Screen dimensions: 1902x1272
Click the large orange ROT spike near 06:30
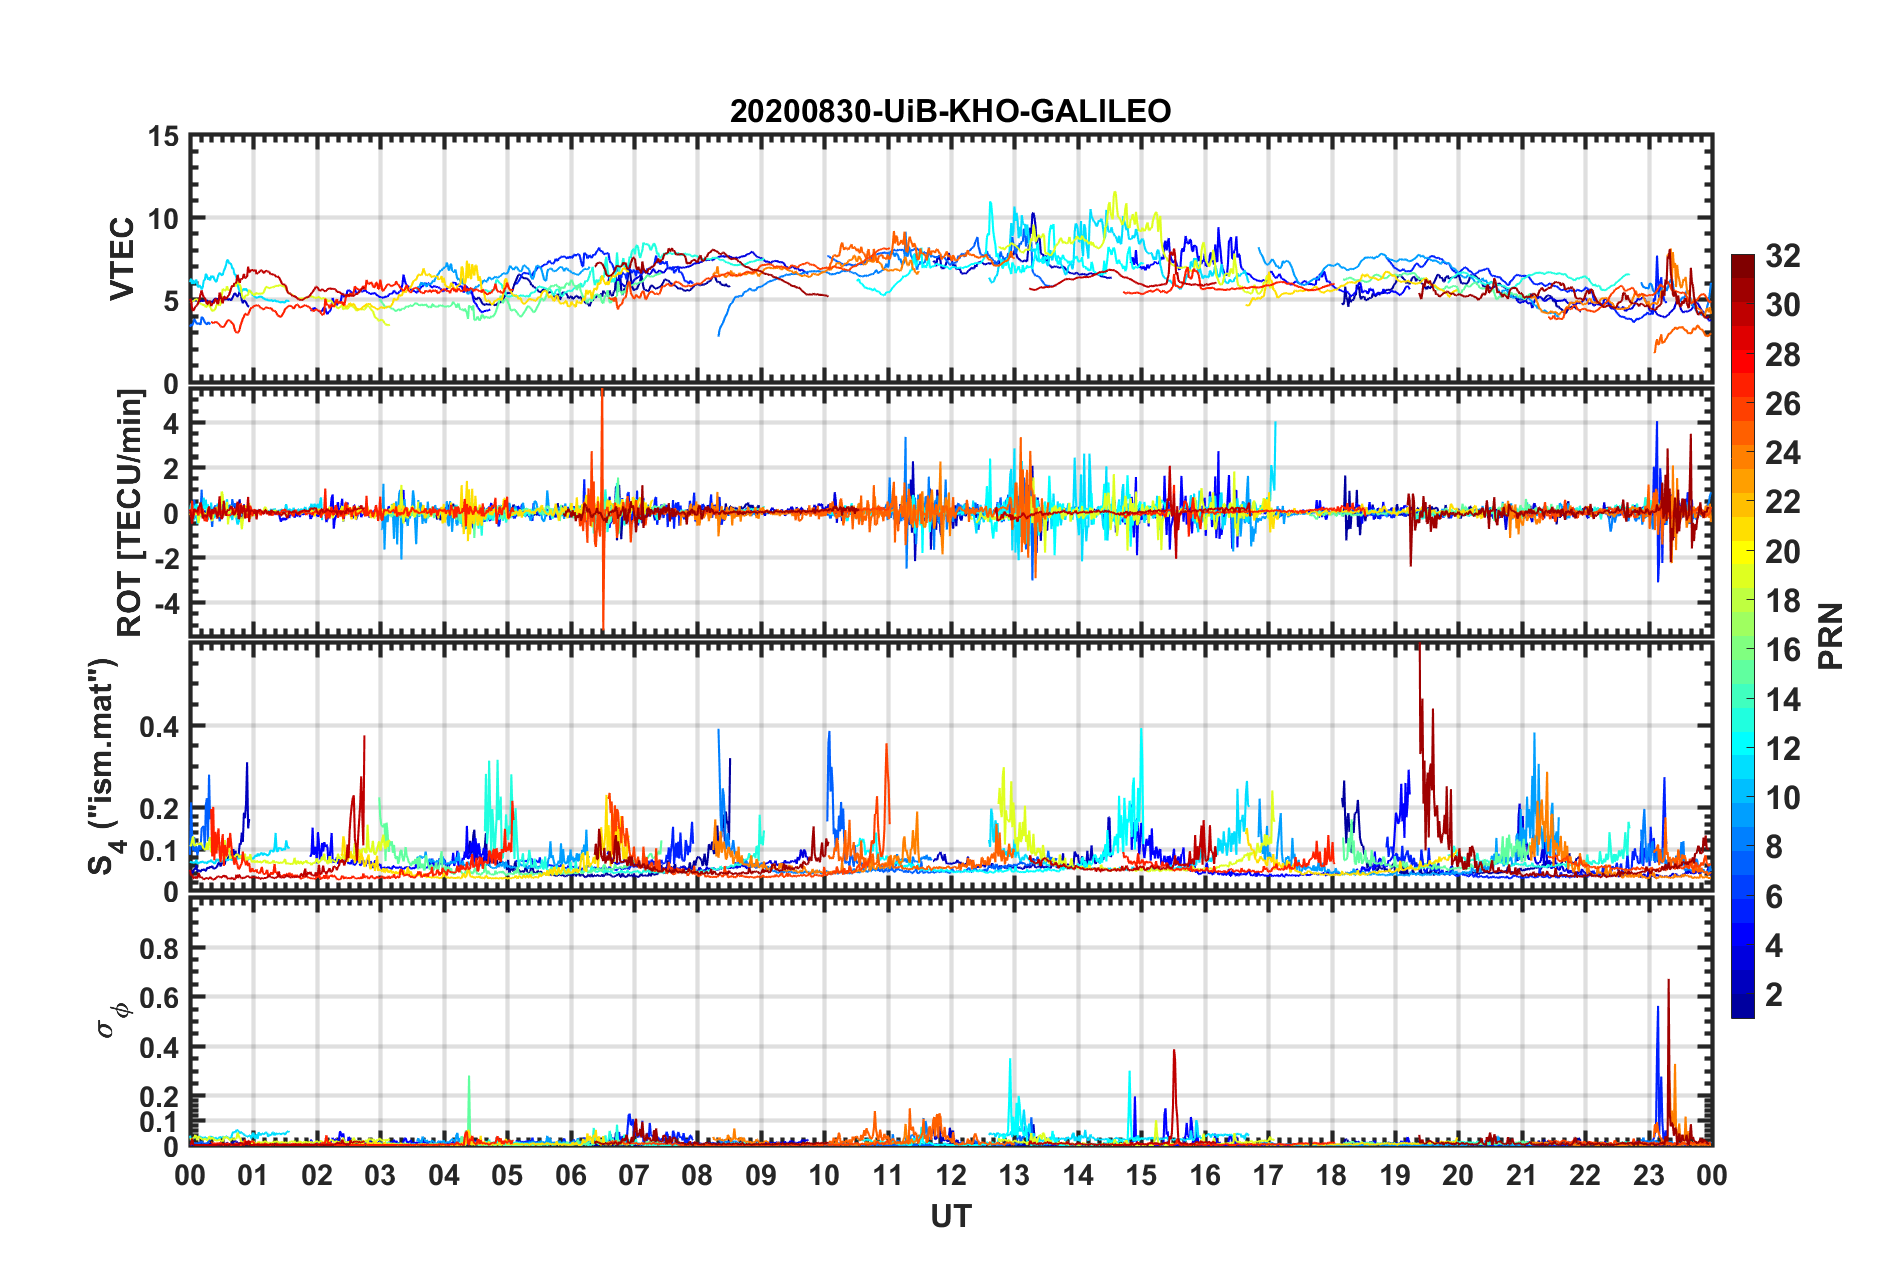pos(602,510)
